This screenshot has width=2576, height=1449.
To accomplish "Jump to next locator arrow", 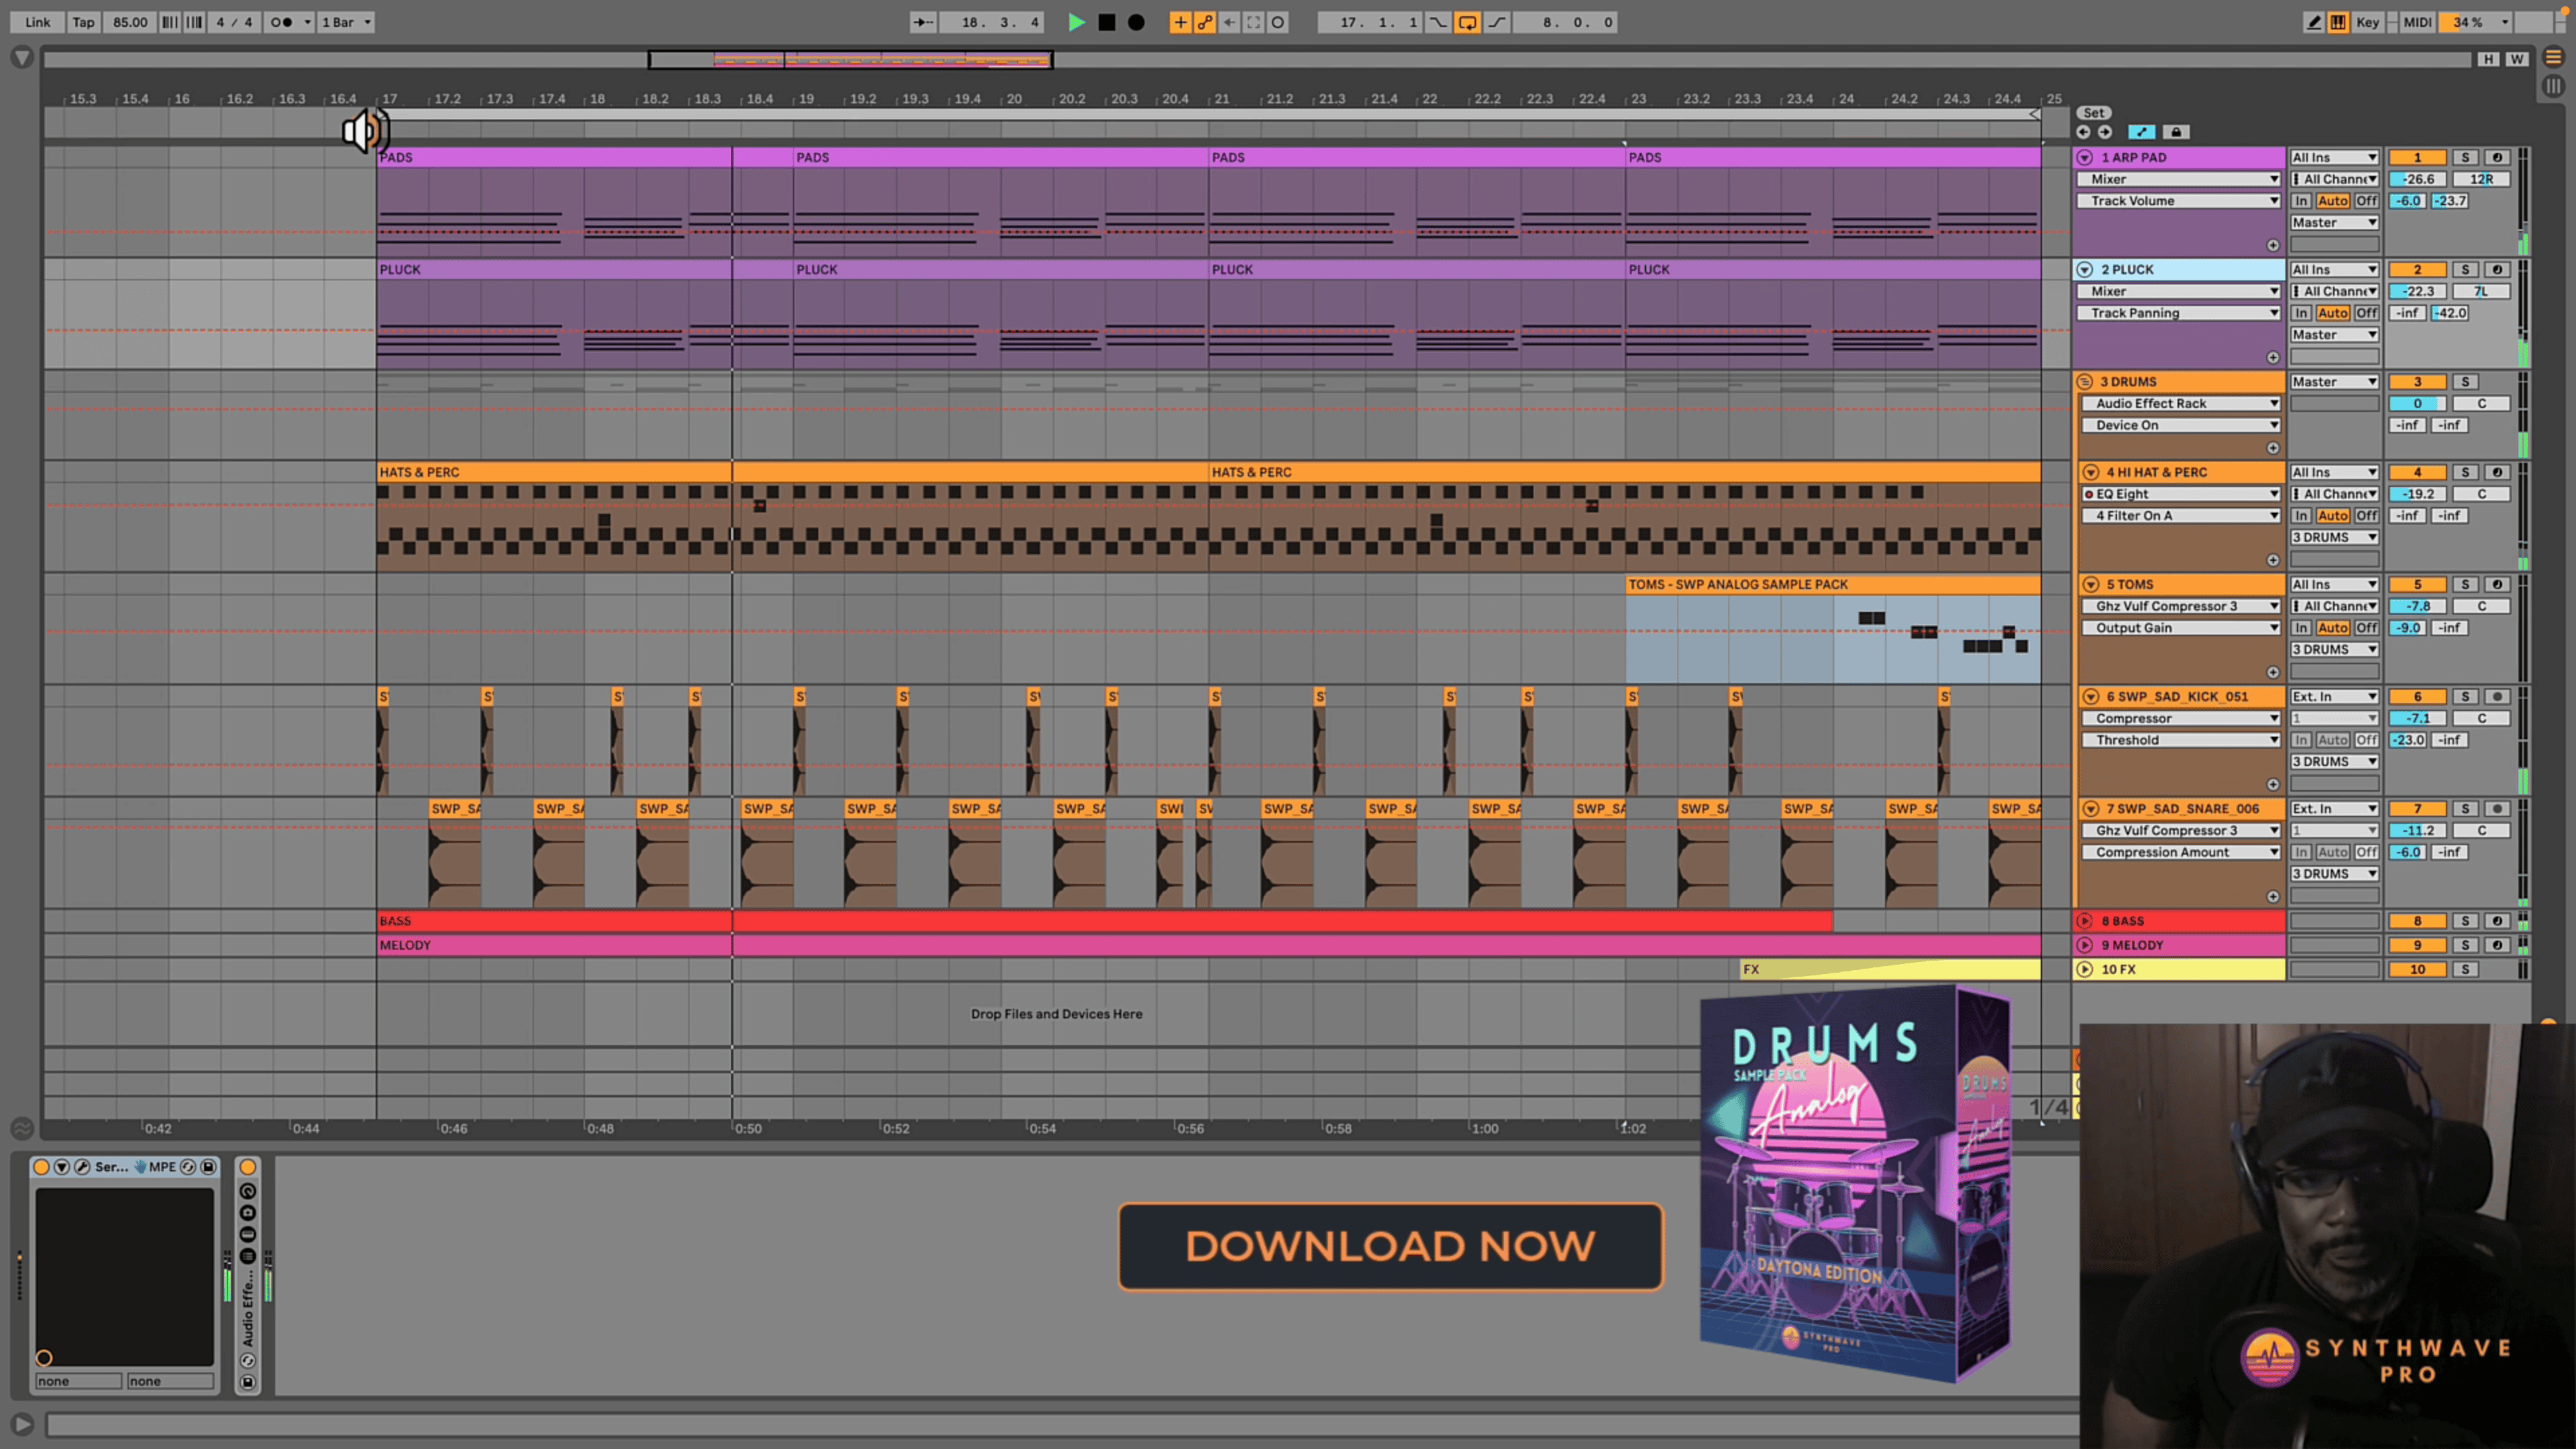I will (2105, 132).
